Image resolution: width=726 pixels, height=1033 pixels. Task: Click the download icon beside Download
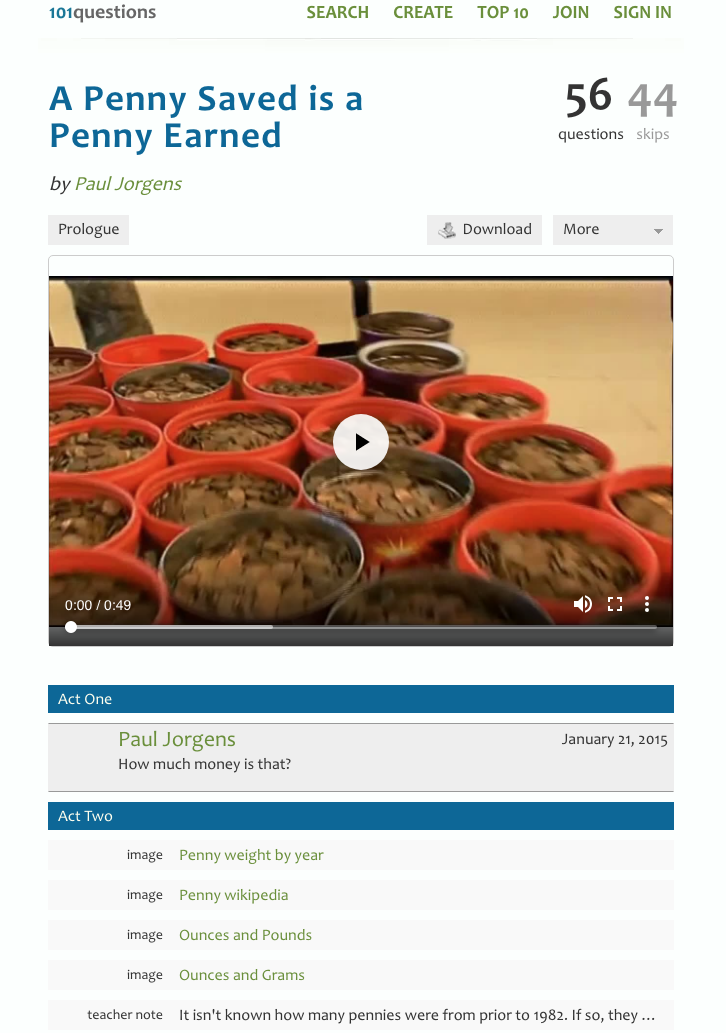(447, 230)
